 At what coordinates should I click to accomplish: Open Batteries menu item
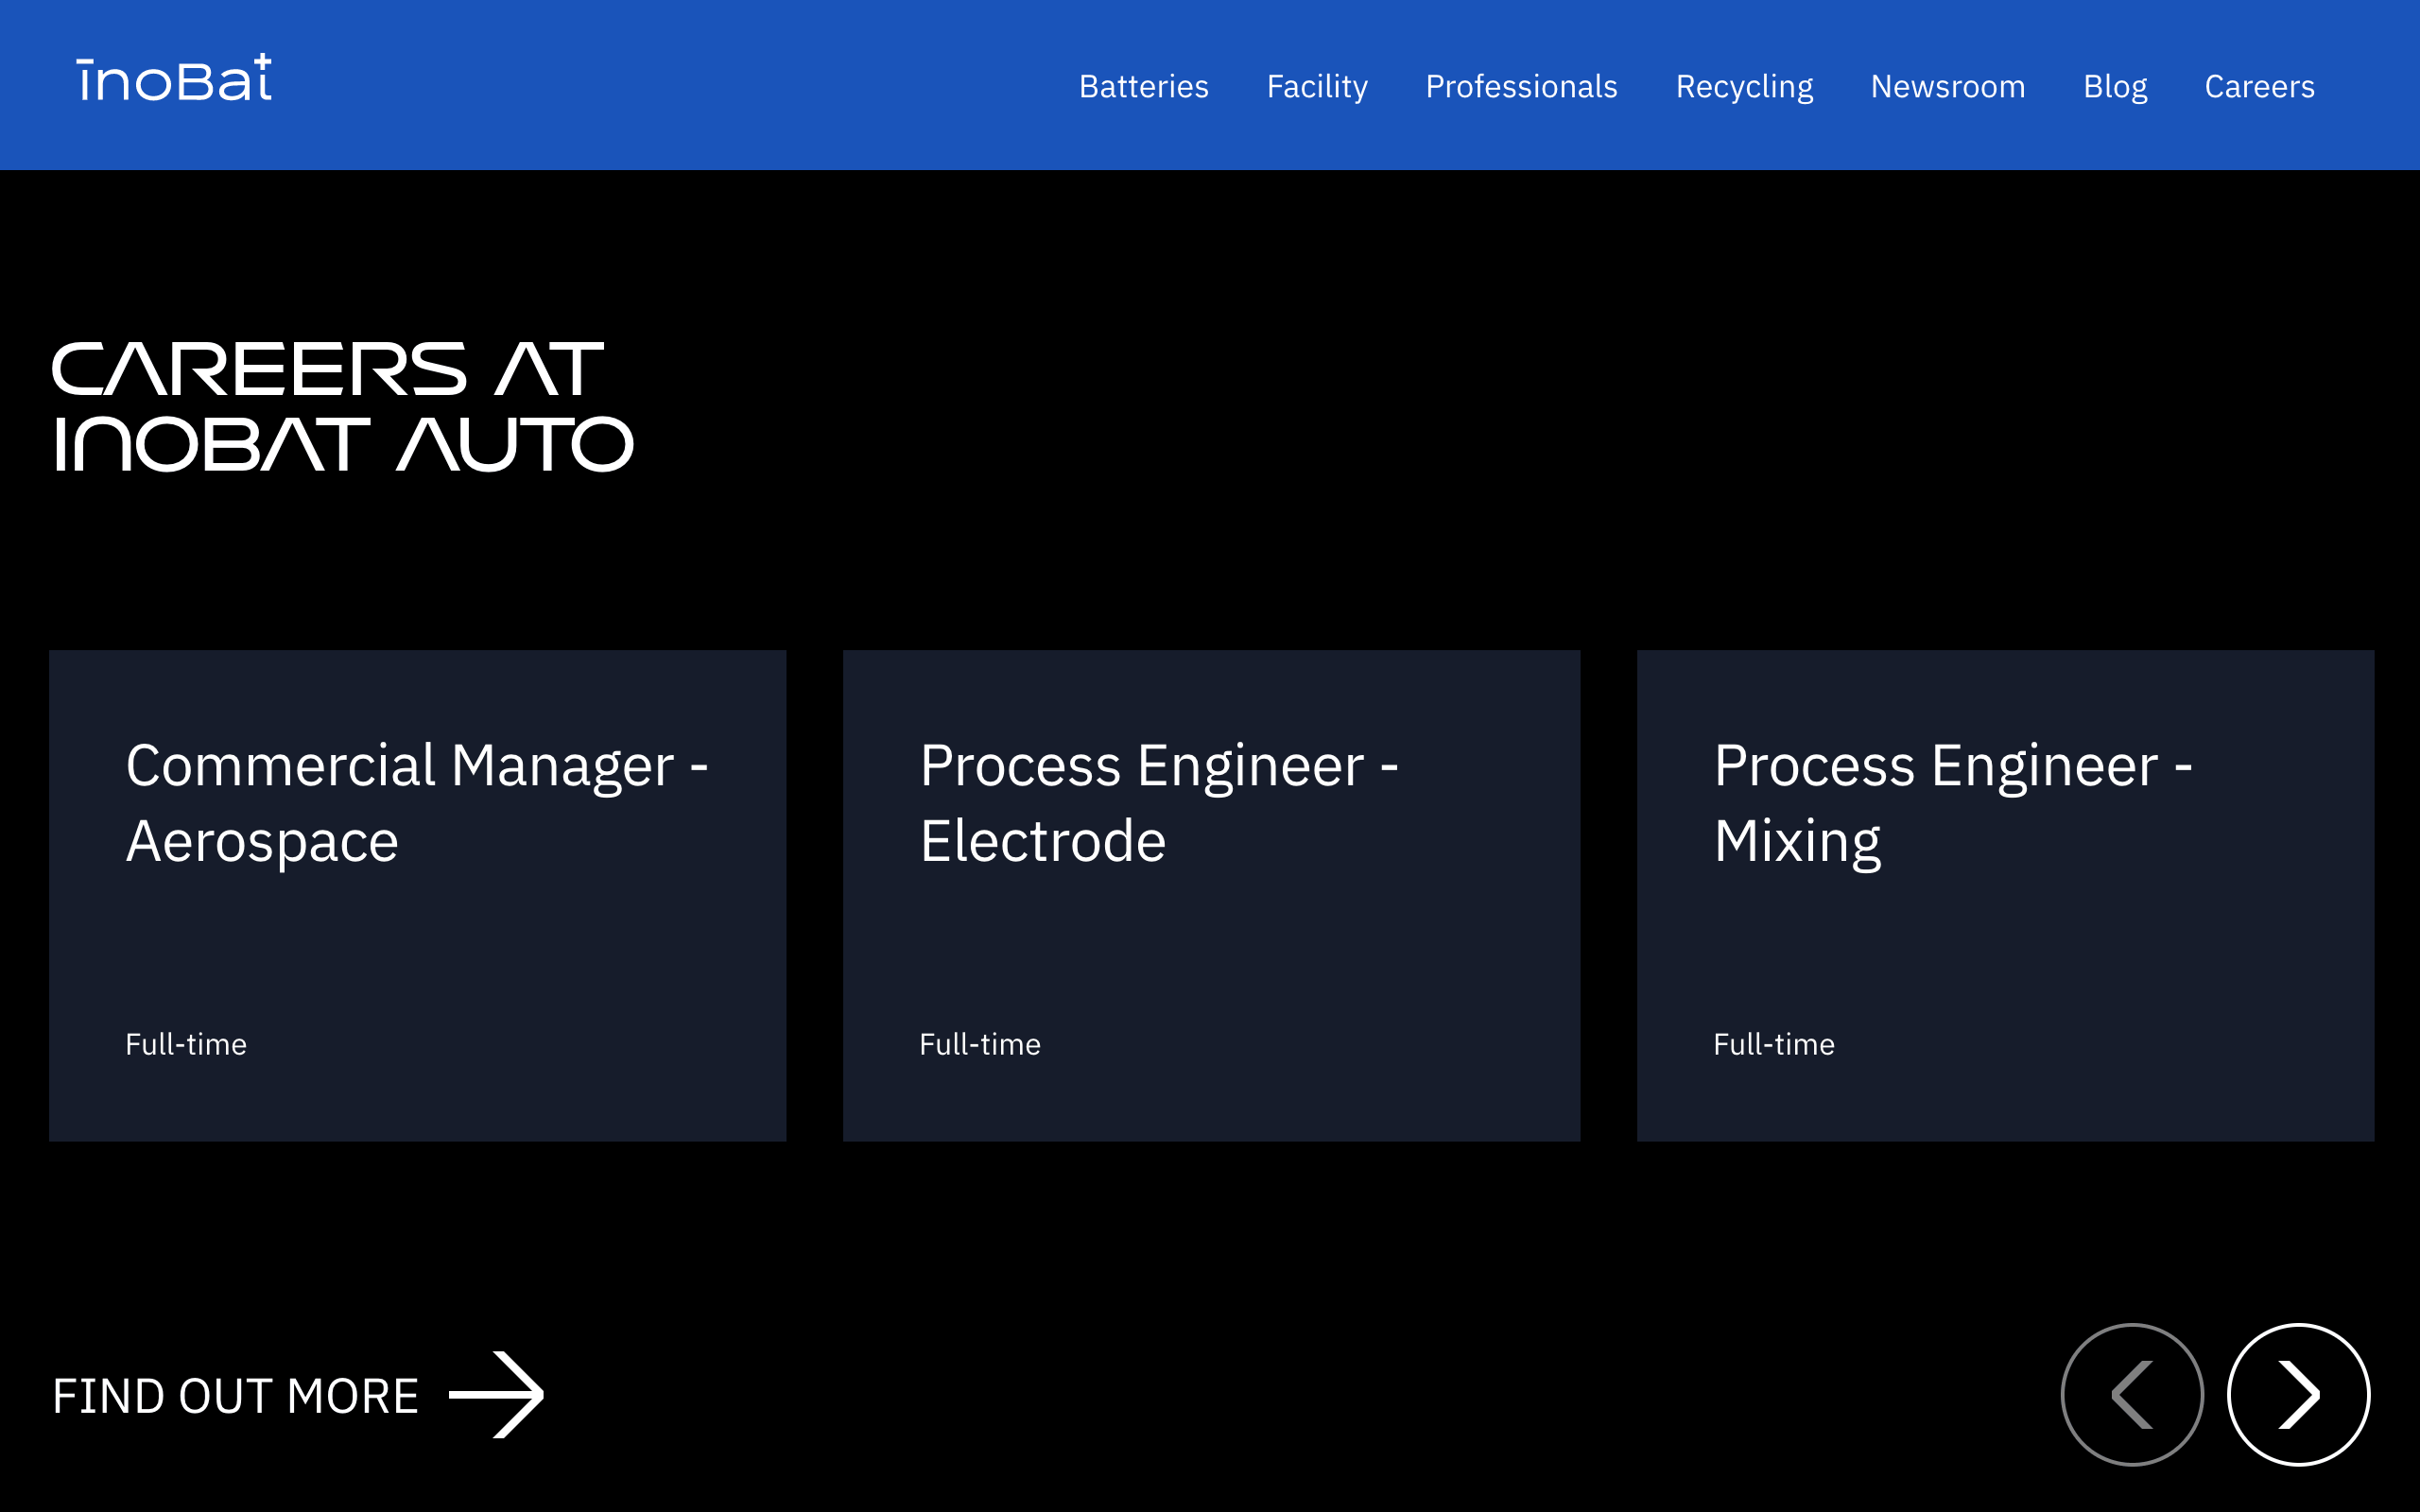point(1144,87)
